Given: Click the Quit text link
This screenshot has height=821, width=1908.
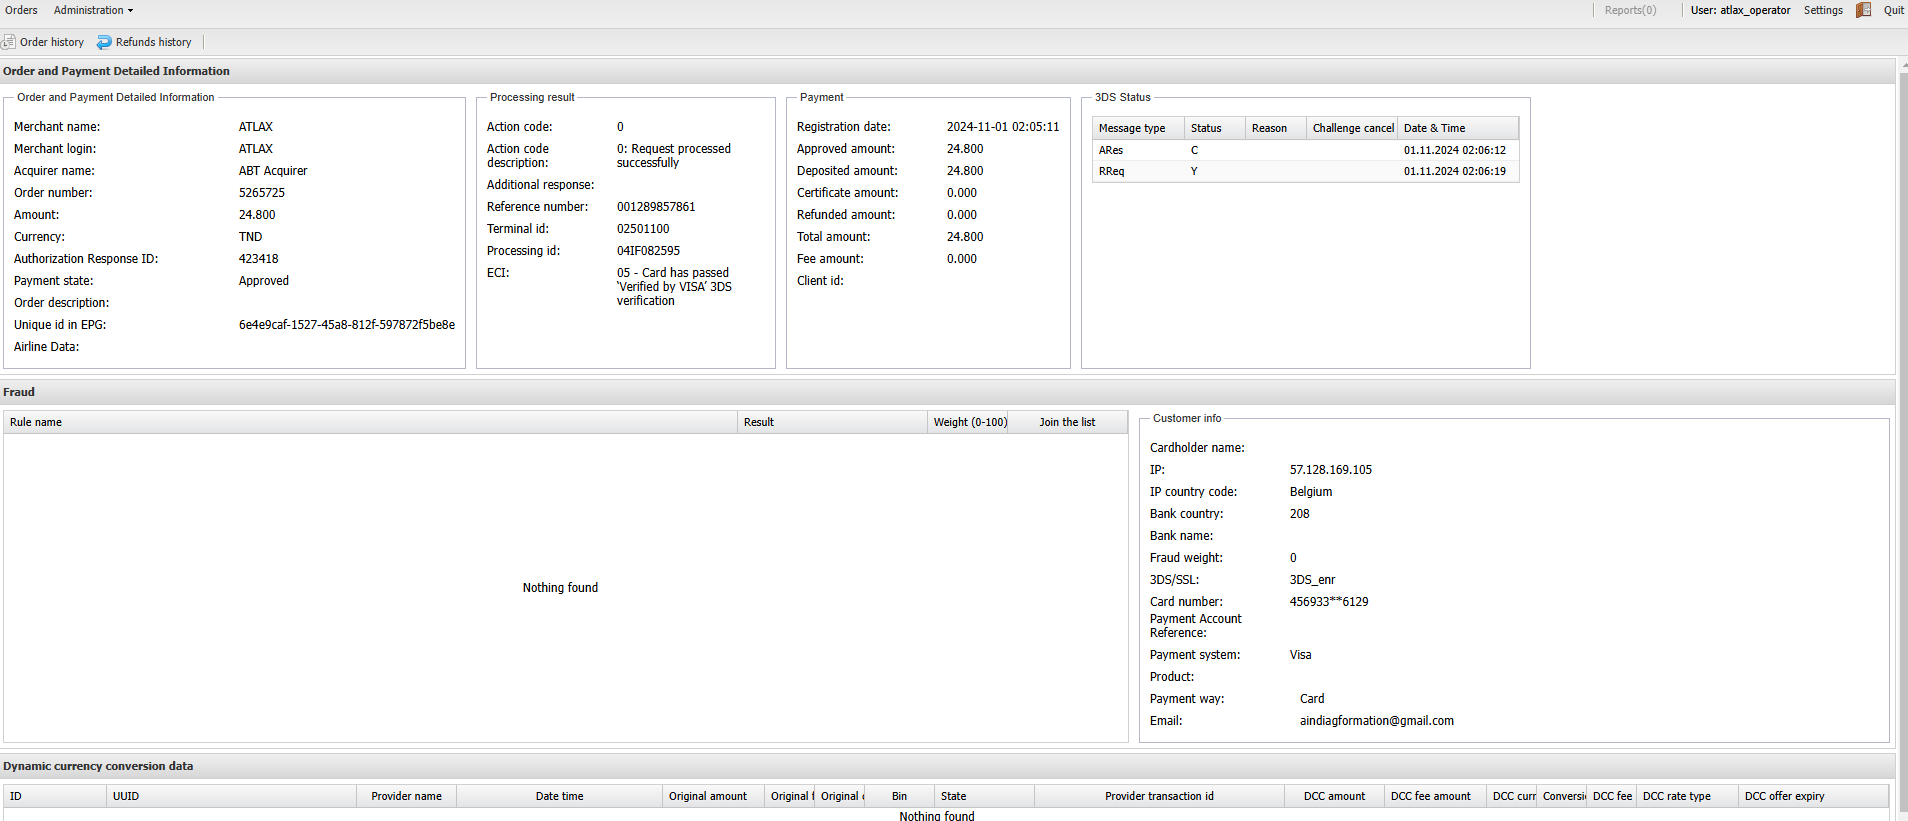Looking at the screenshot, I should point(1893,10).
